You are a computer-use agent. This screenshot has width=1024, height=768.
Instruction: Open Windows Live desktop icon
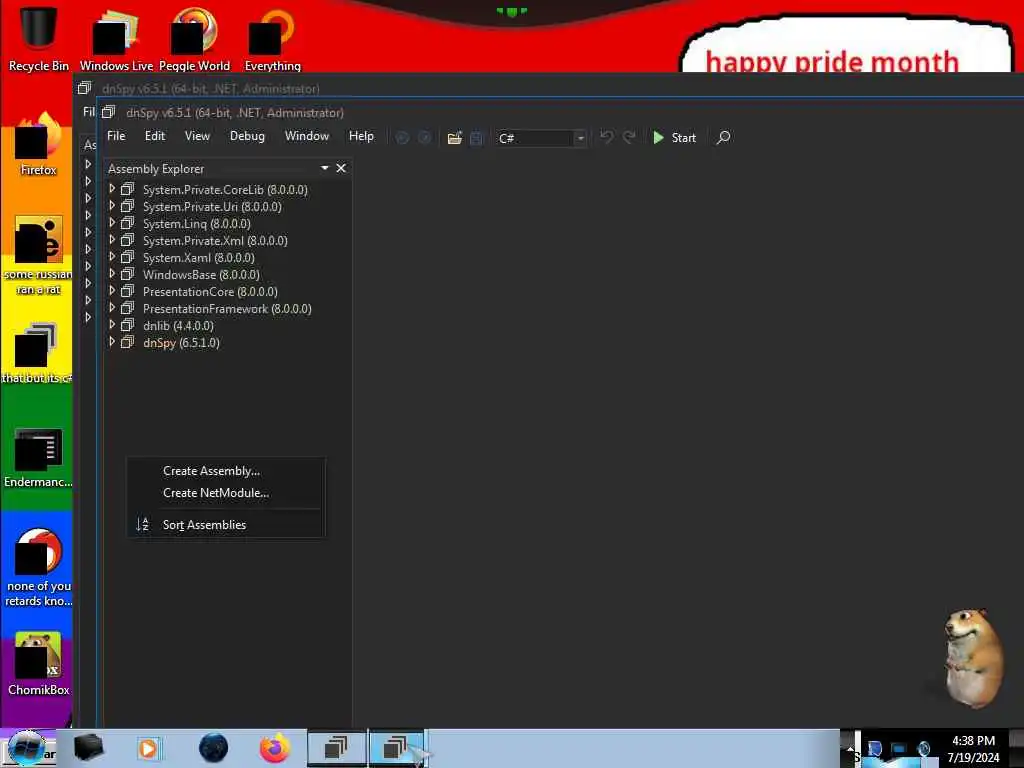coord(116,39)
